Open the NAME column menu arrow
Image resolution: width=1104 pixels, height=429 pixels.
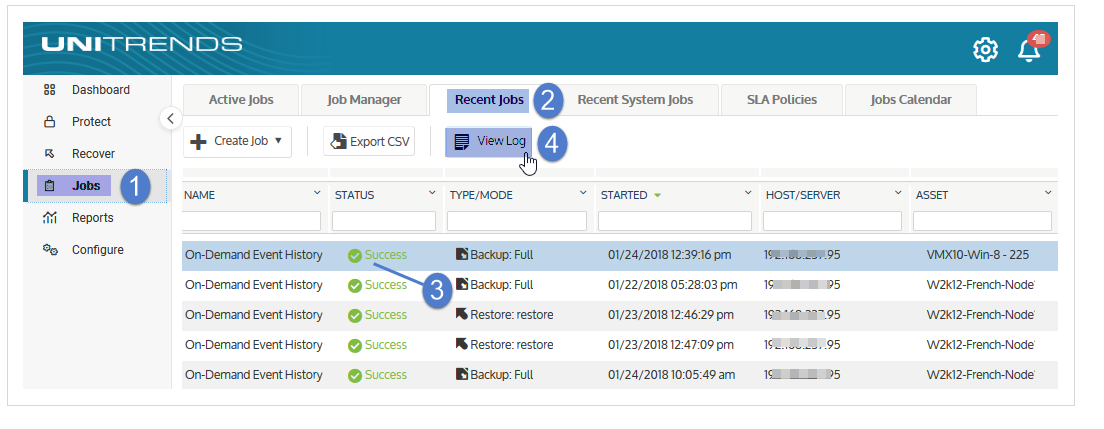317,193
